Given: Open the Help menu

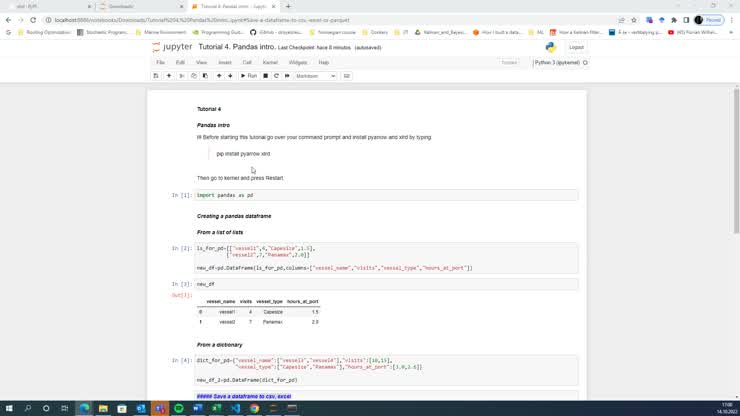Looking at the screenshot, I should point(324,62).
